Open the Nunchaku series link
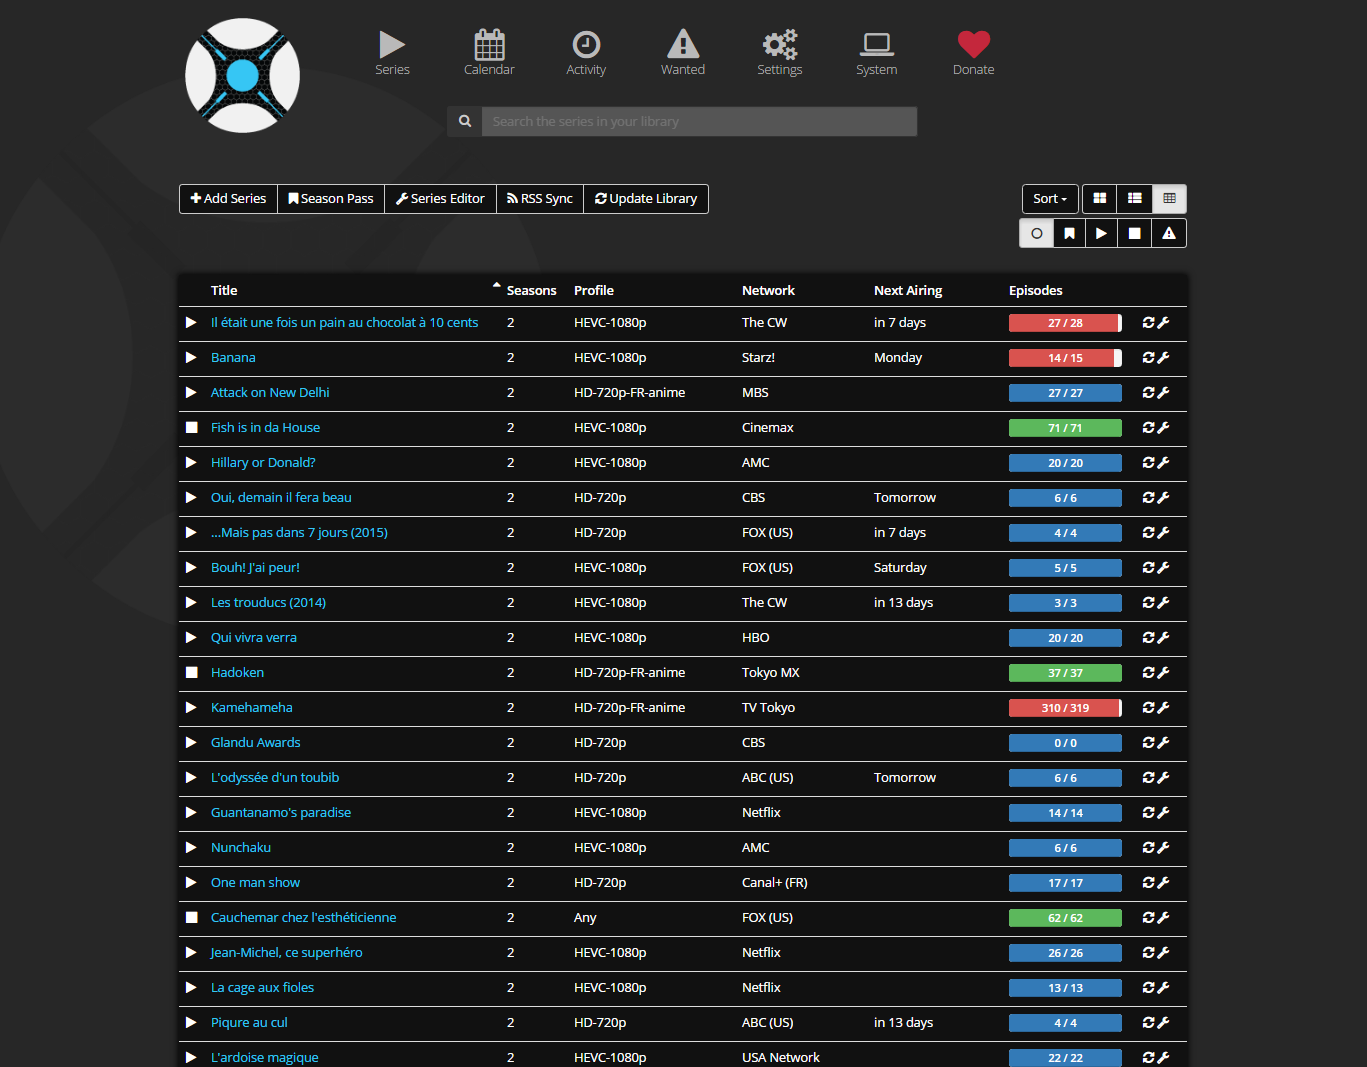 pos(241,848)
